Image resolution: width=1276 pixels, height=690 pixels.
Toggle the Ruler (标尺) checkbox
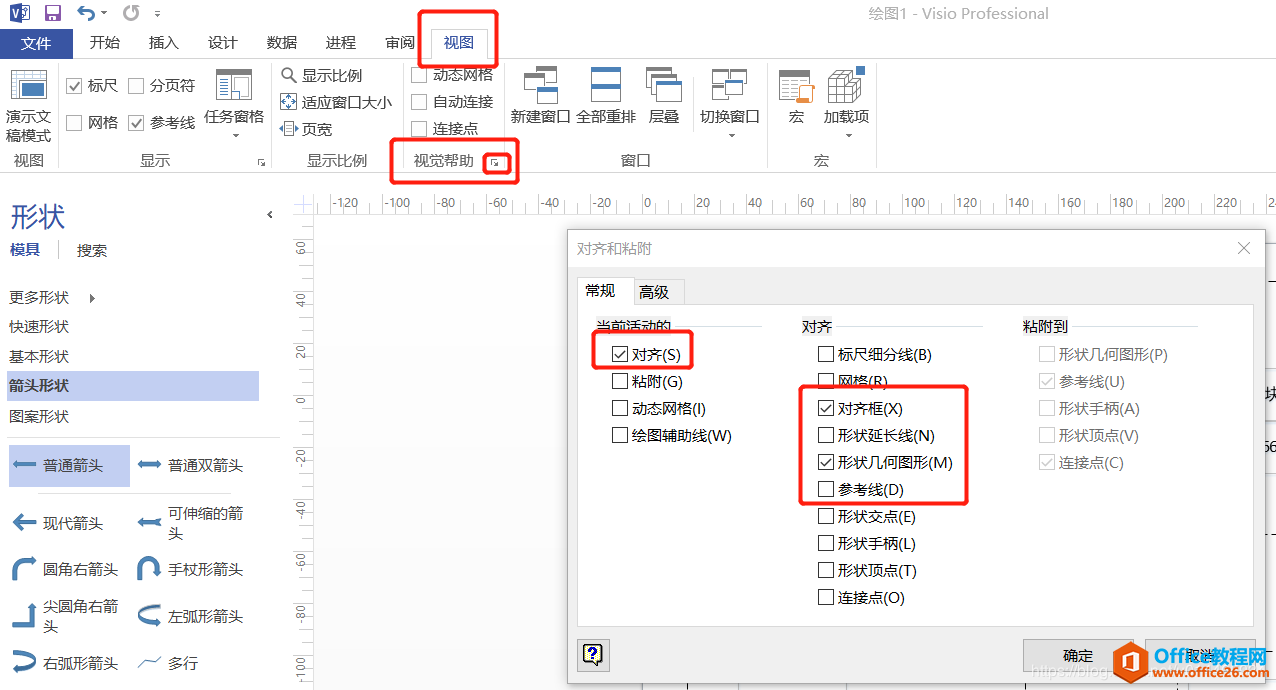pyautogui.click(x=74, y=86)
